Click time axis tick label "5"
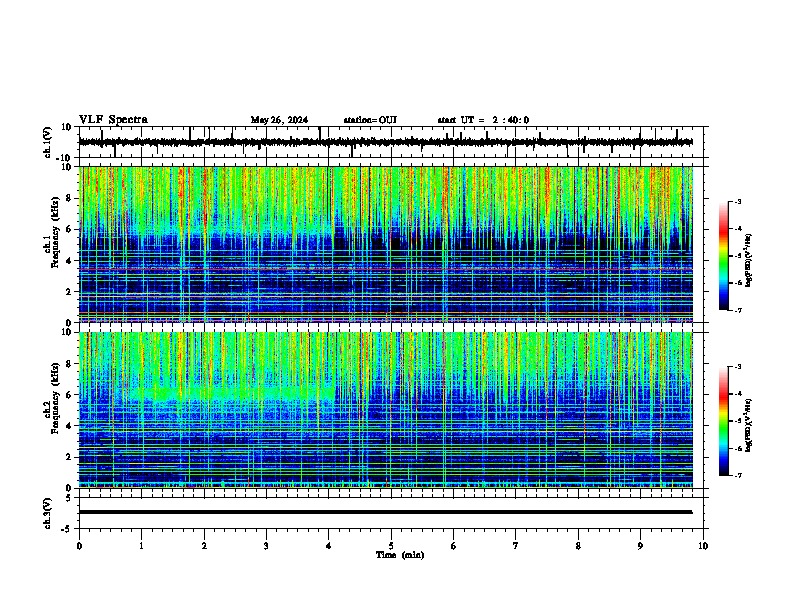 click(391, 546)
